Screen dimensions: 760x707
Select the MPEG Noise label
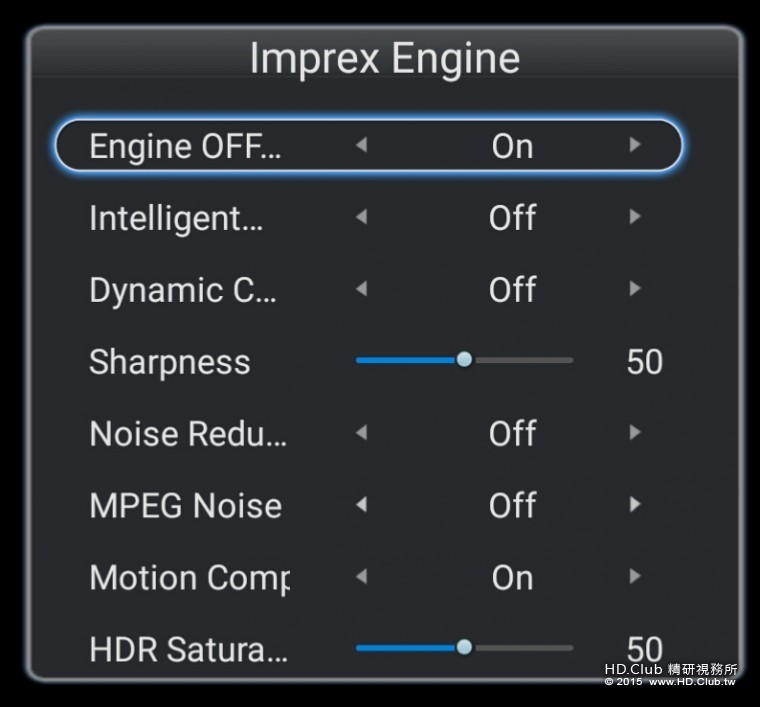[x=185, y=506]
